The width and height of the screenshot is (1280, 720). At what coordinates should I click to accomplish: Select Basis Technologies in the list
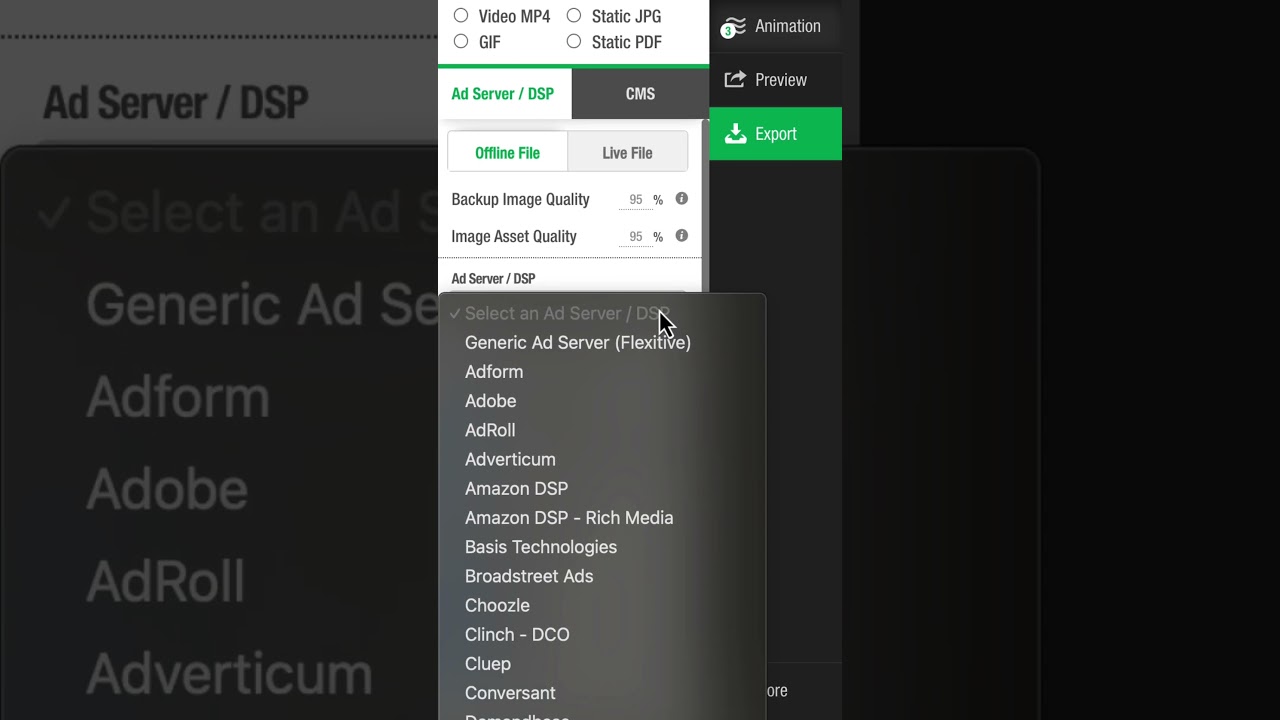(602, 547)
